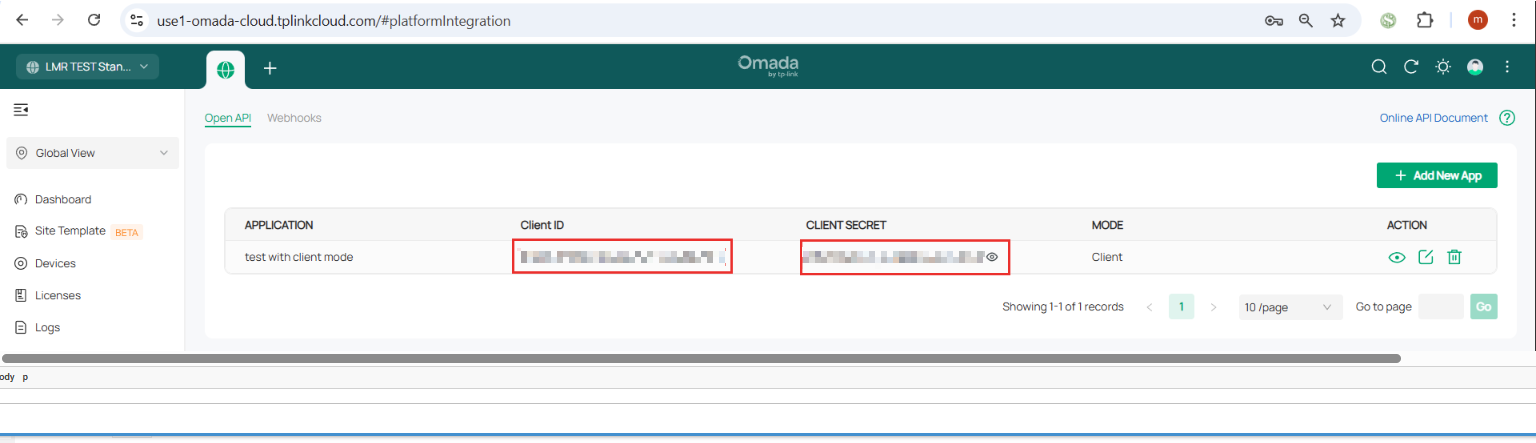Switch to the Open API tab
Viewport: 1536px width, 443px height.
[x=228, y=118]
